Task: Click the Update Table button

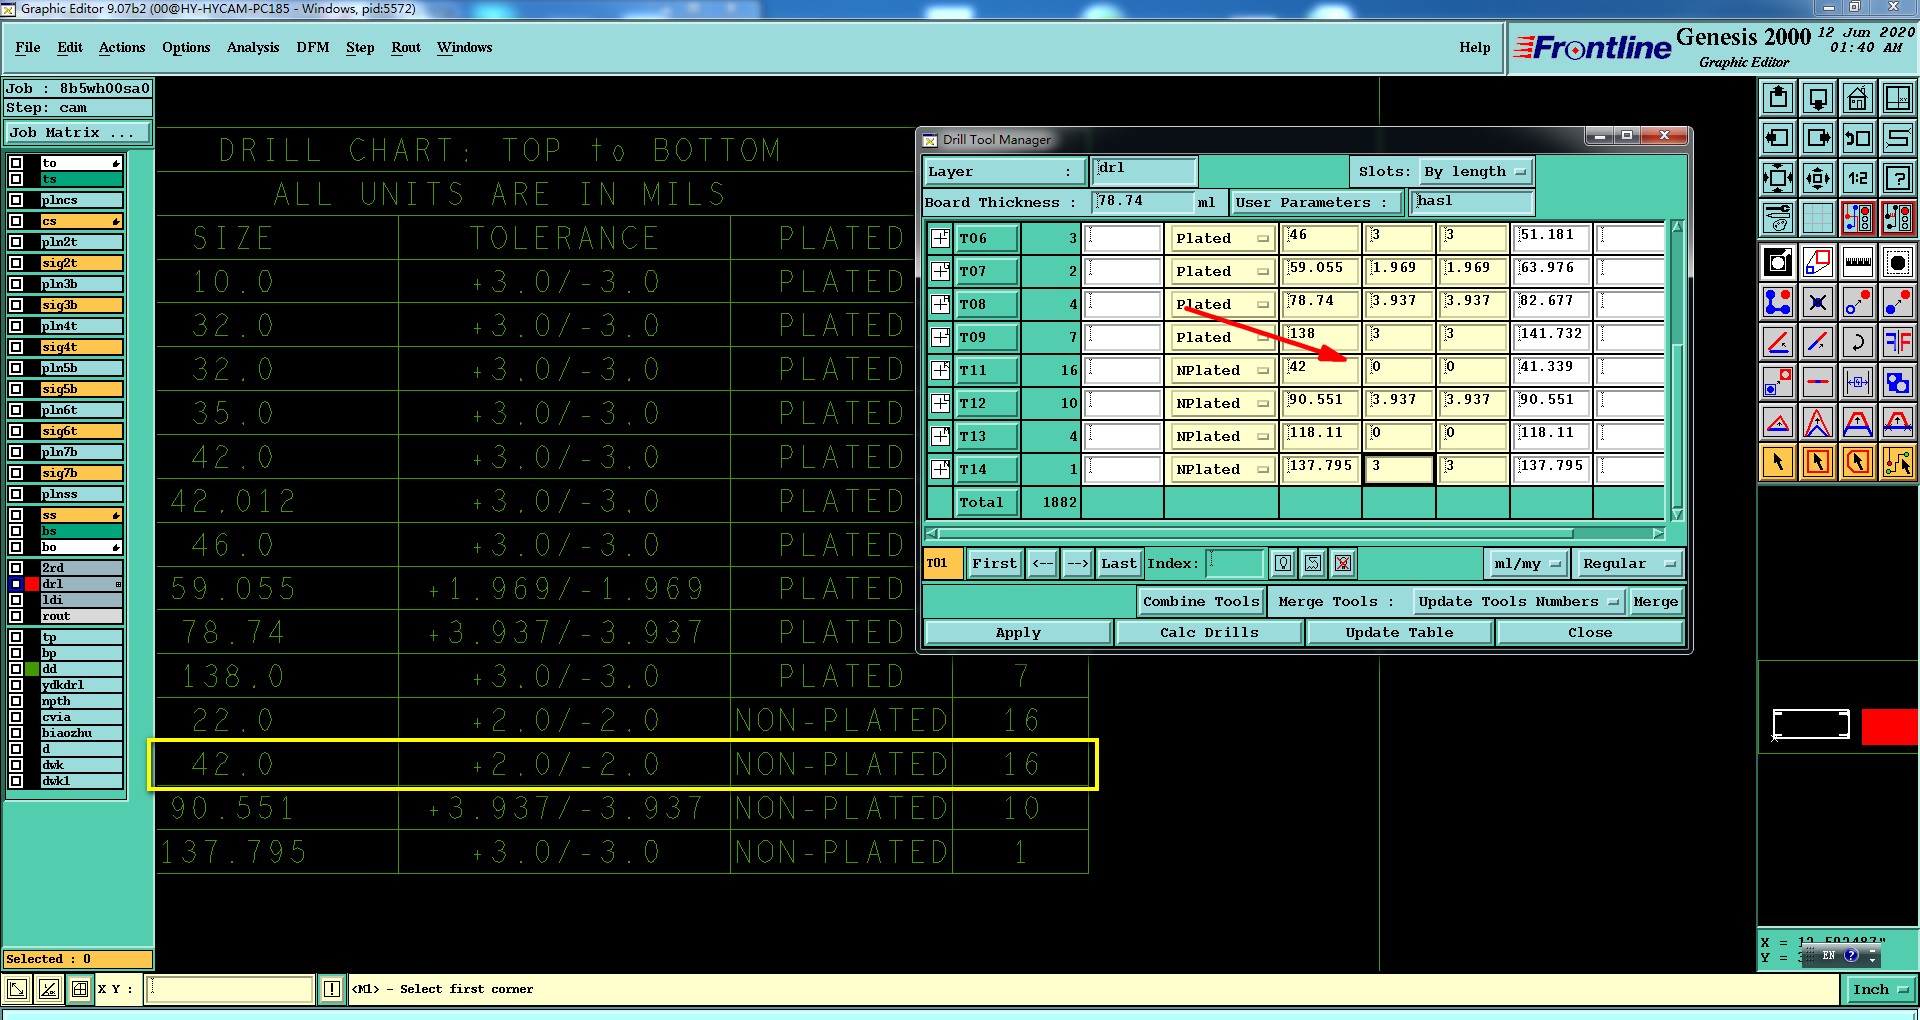Action: click(x=1399, y=633)
